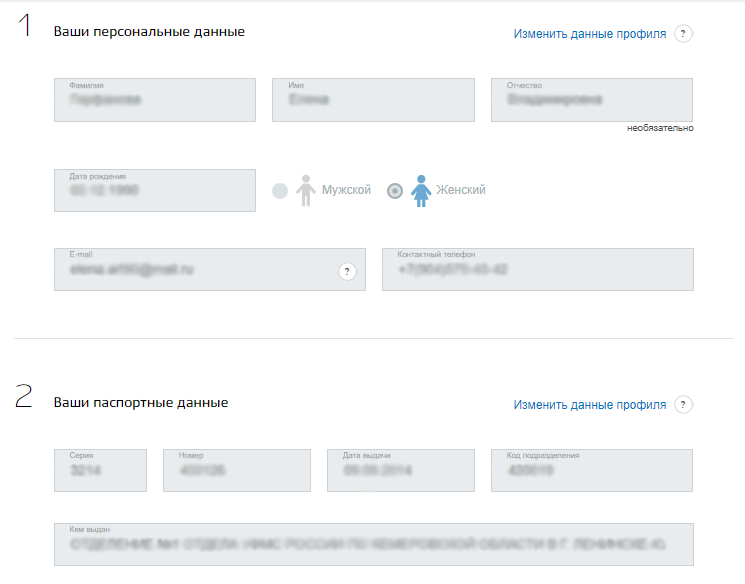Click the Дата рождения field
745x584 pixels.
155,191
